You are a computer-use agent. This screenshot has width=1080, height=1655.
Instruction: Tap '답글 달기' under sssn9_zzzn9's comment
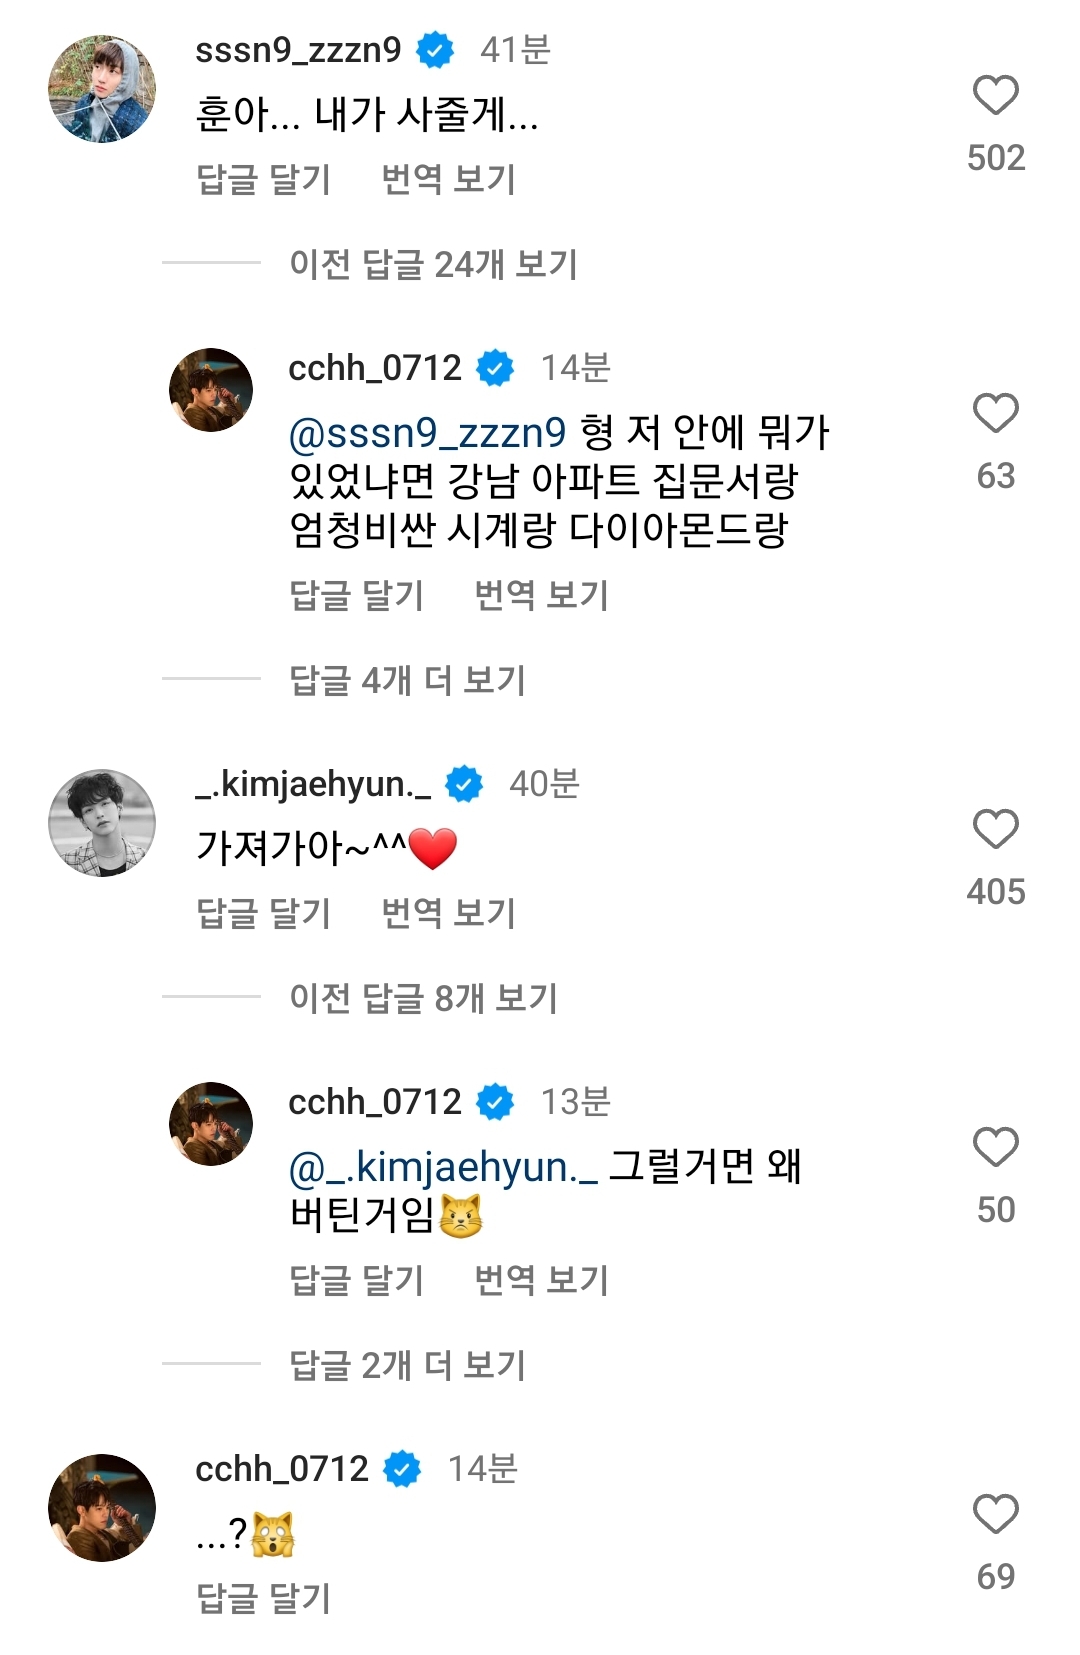pyautogui.click(x=263, y=180)
